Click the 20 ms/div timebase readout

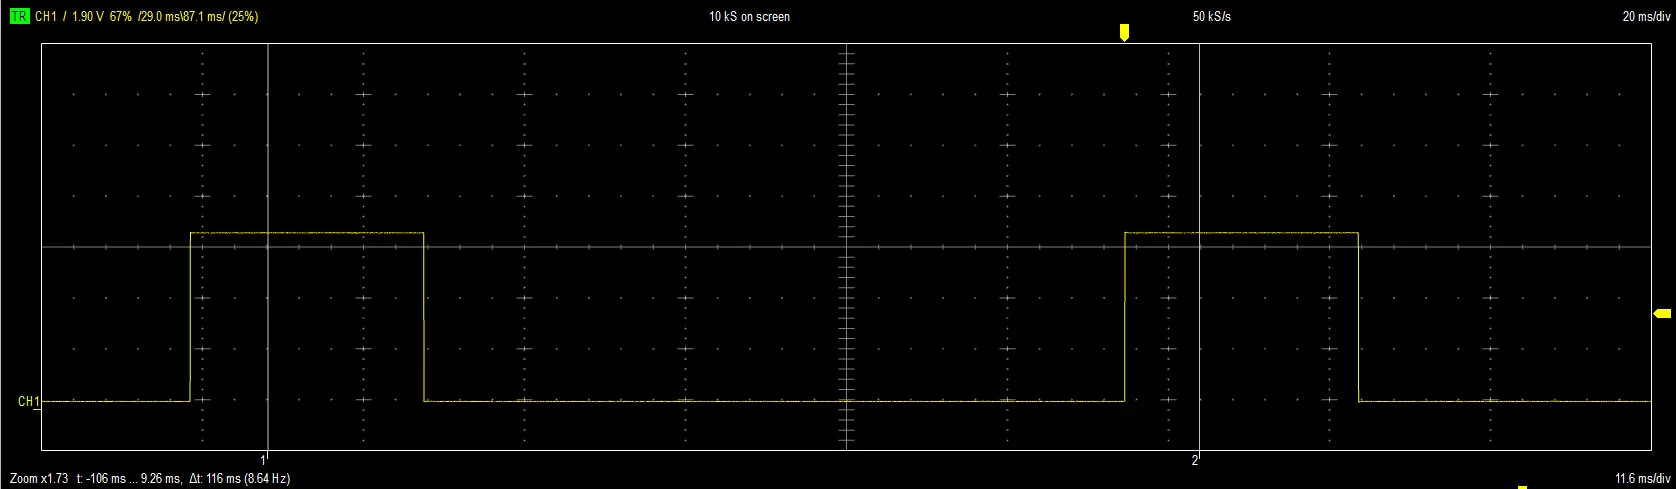(x=1646, y=17)
